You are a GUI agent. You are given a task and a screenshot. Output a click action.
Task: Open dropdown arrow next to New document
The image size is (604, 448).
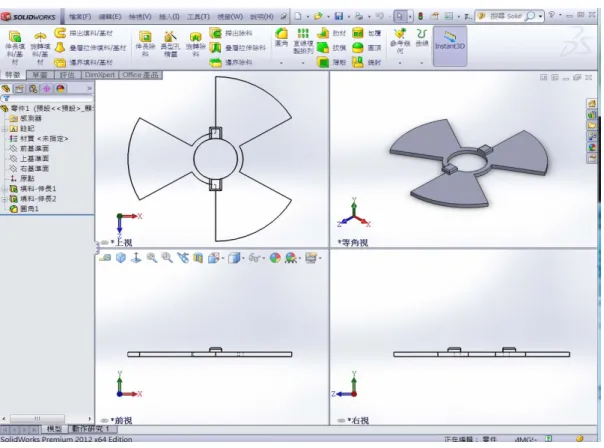click(x=308, y=17)
